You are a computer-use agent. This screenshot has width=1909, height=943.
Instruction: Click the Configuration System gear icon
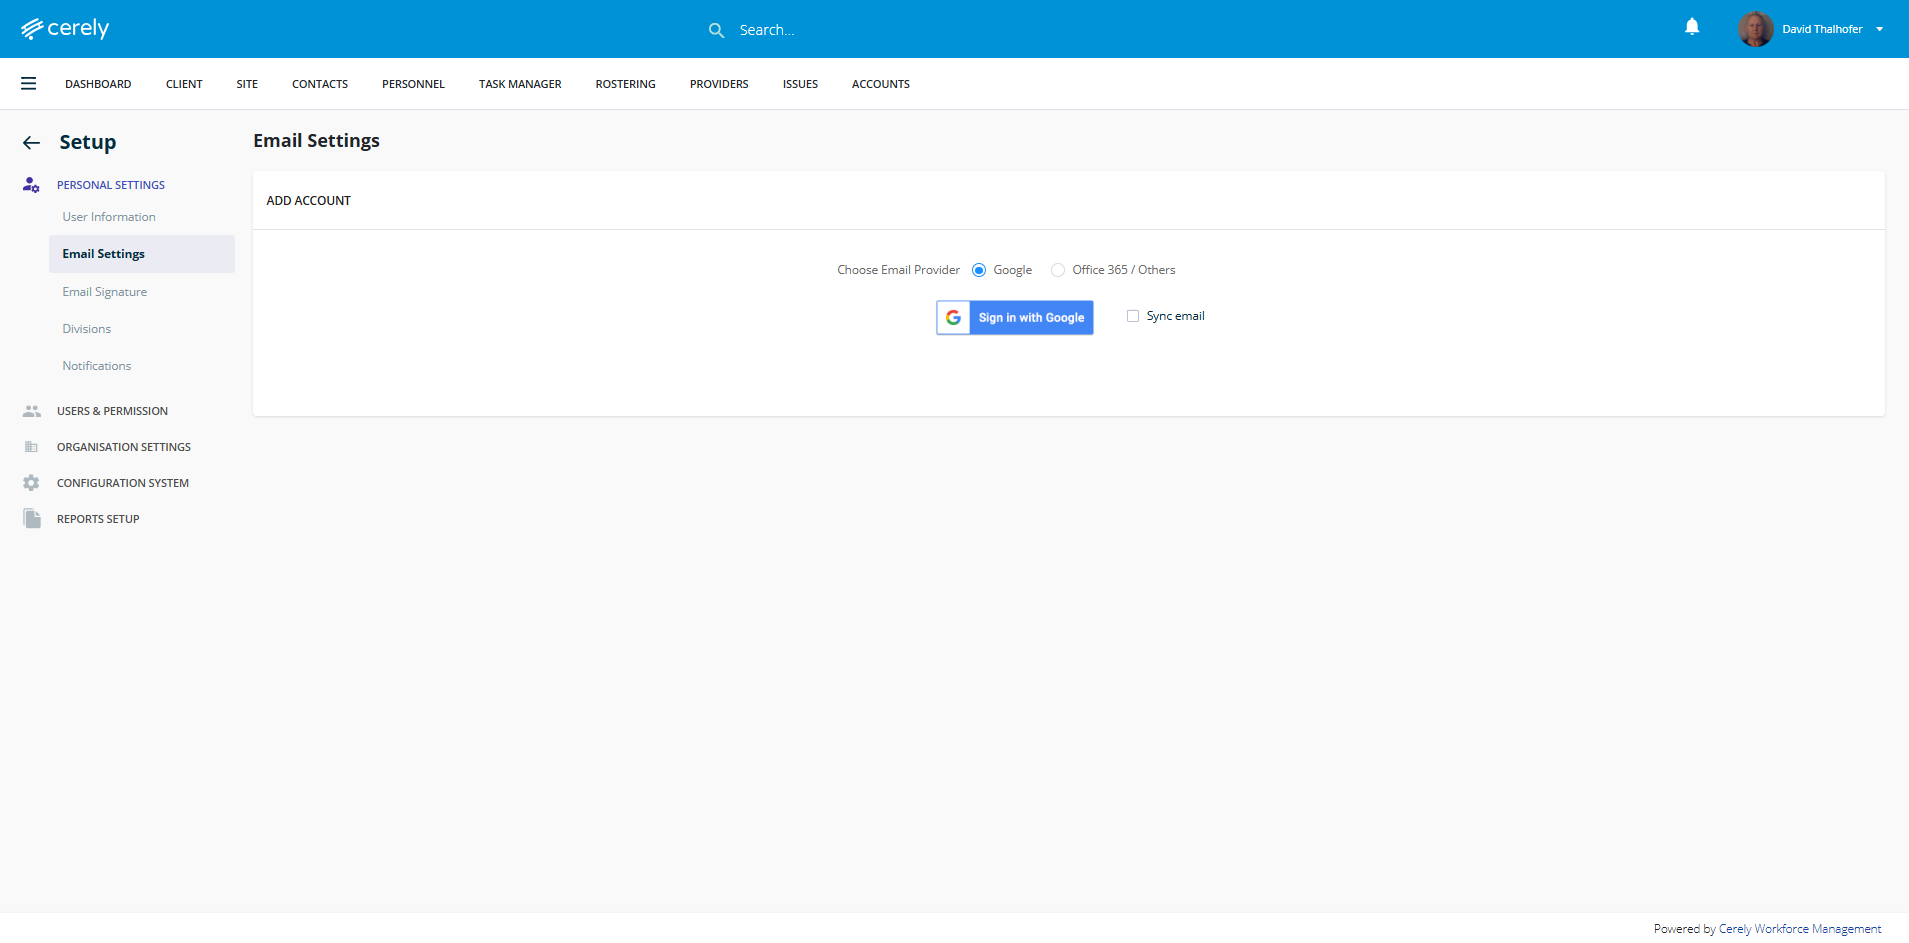click(x=31, y=483)
